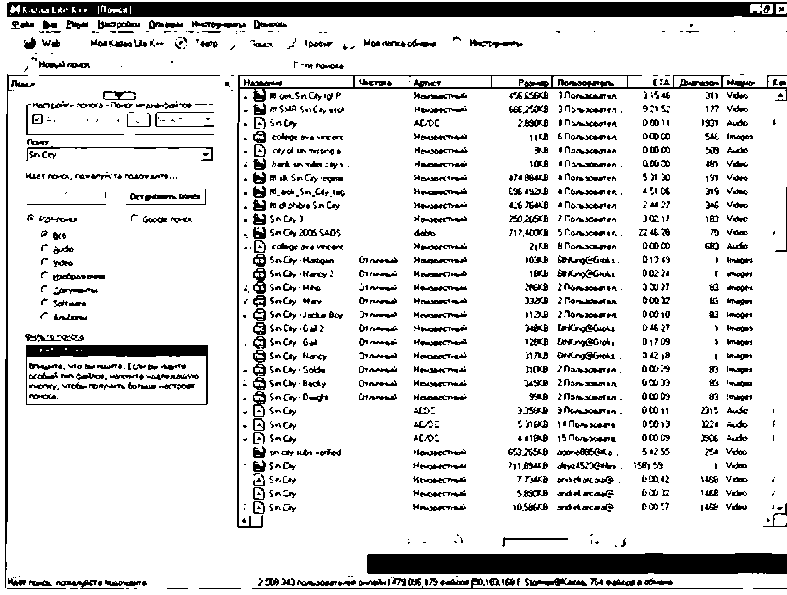Screen dimensions: 787x595
Task: Click image icon of 'Sin City - Marv'
Action: tap(259, 301)
